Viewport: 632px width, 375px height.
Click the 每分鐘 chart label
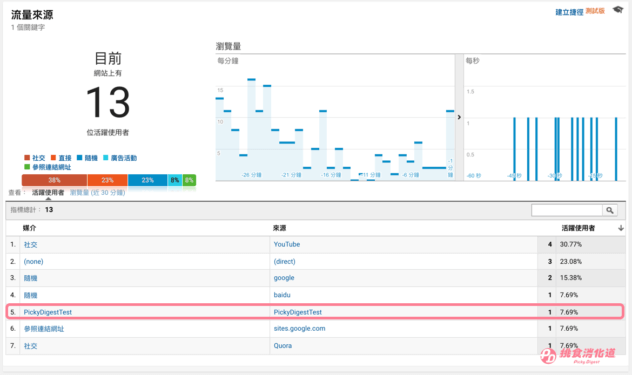(x=228, y=61)
